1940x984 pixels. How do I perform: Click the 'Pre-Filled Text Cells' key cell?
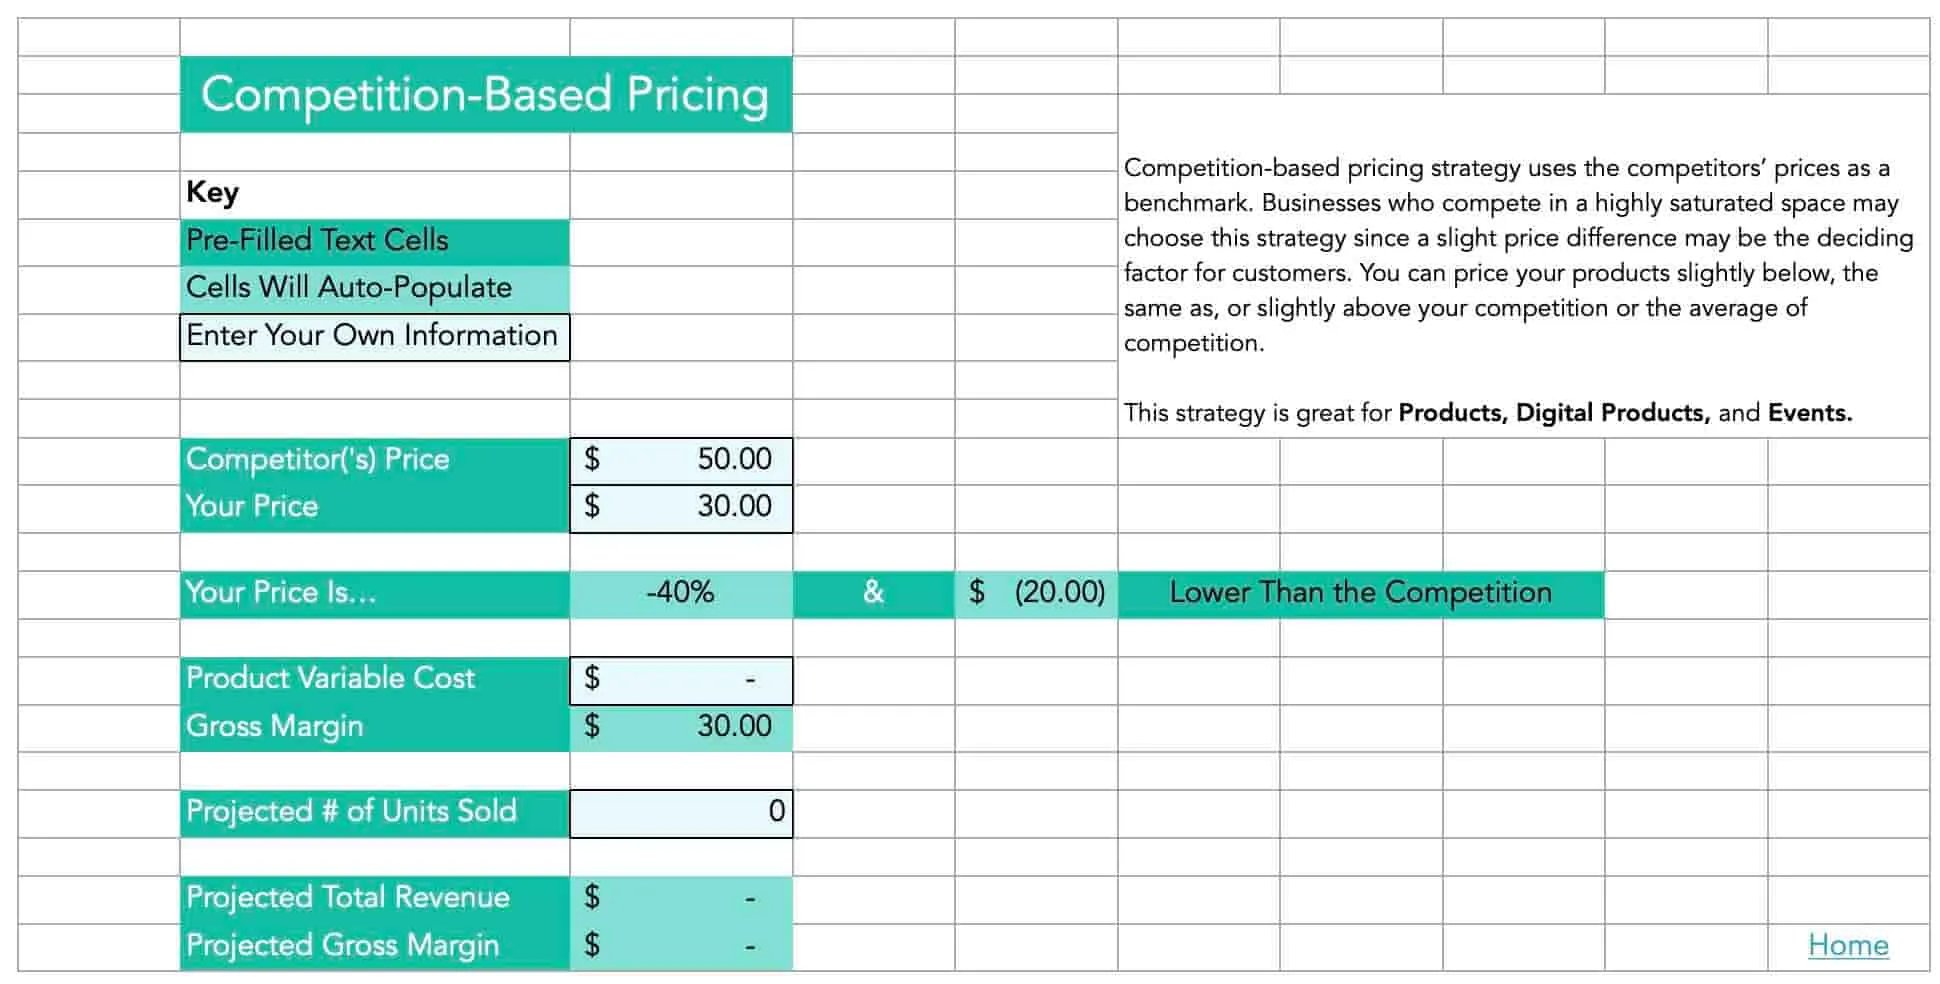[x=374, y=241]
